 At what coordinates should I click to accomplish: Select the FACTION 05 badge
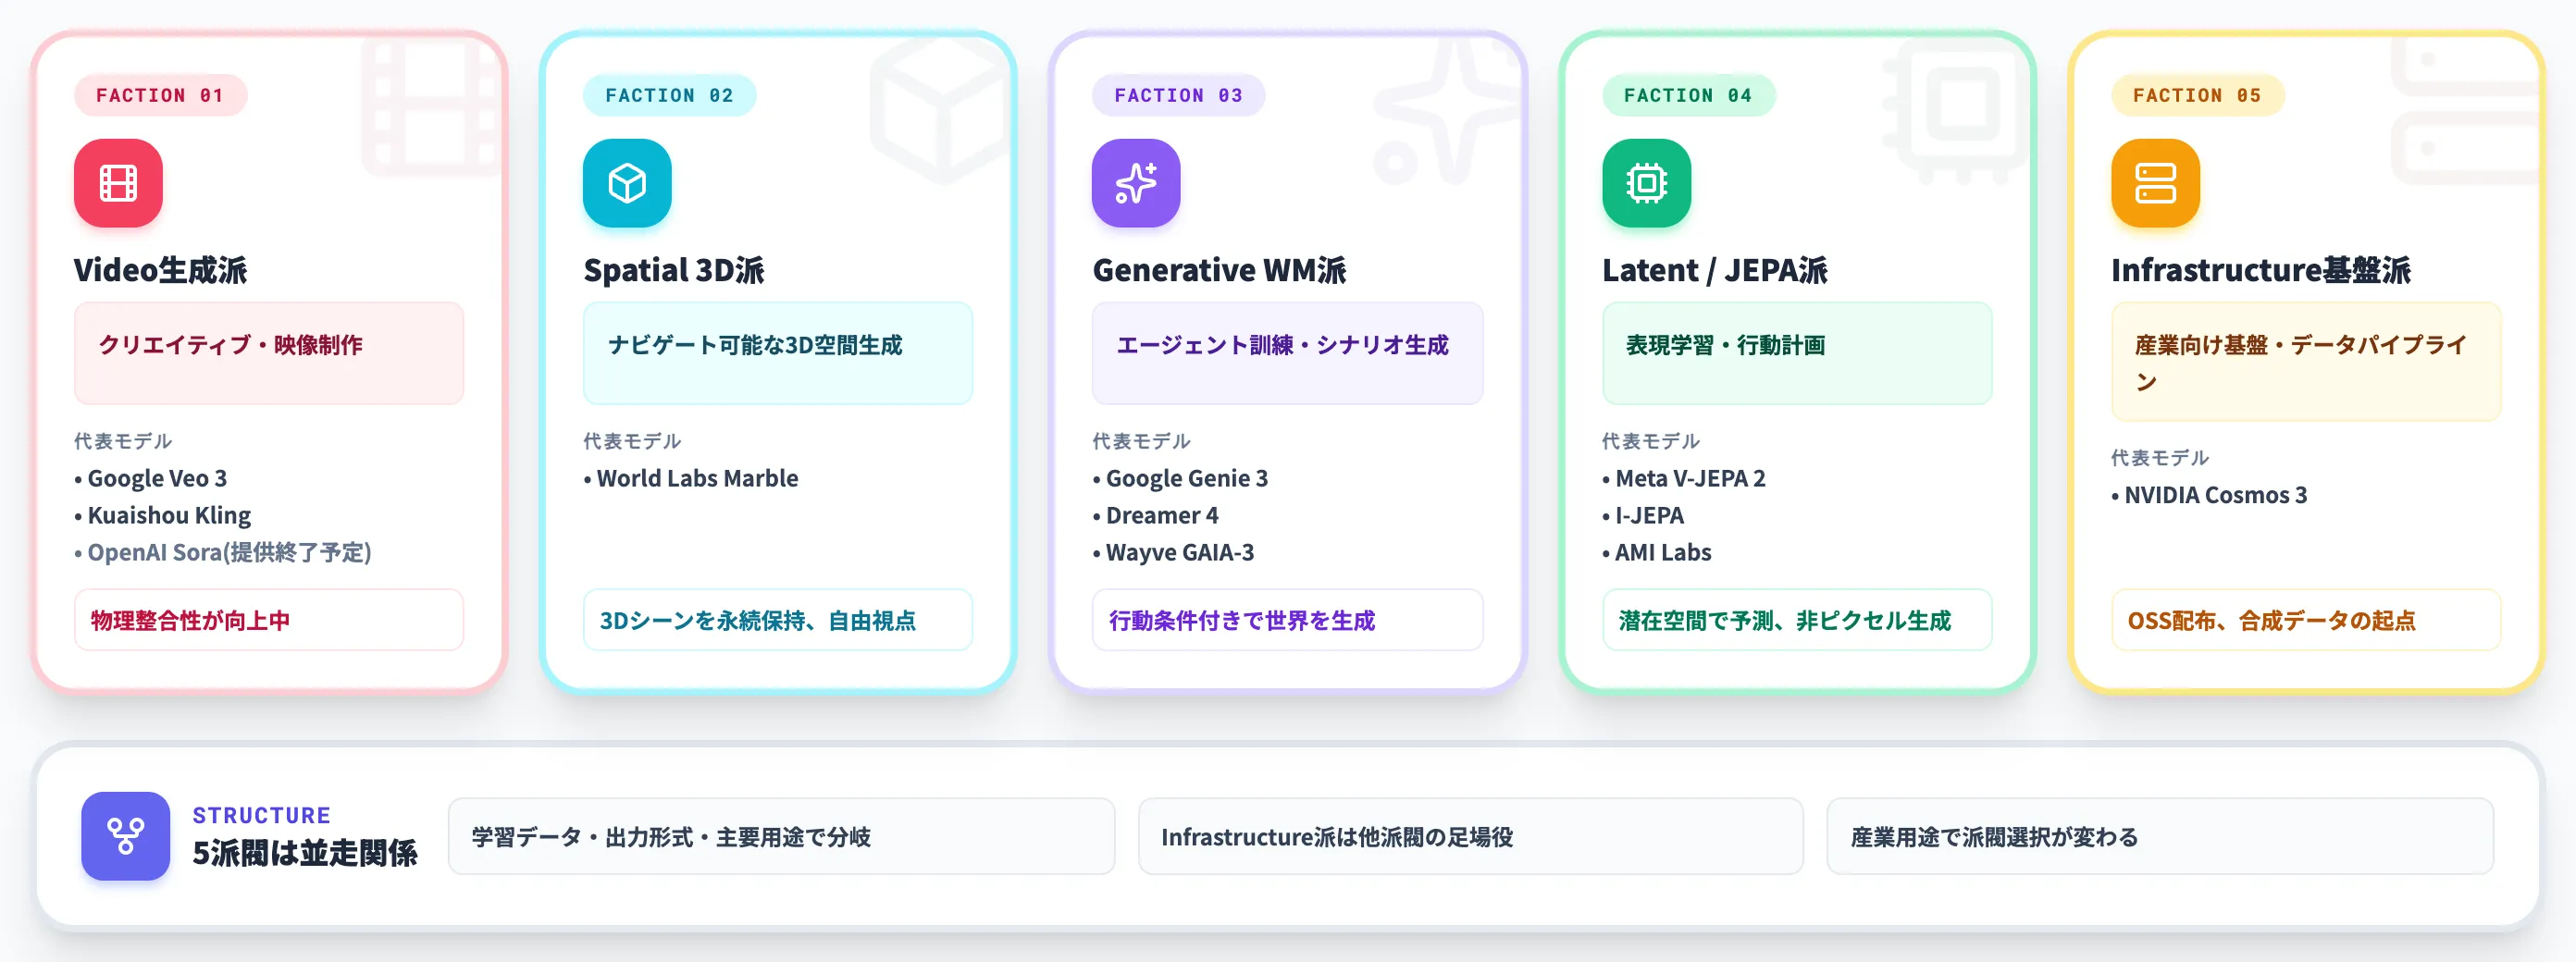[2197, 95]
